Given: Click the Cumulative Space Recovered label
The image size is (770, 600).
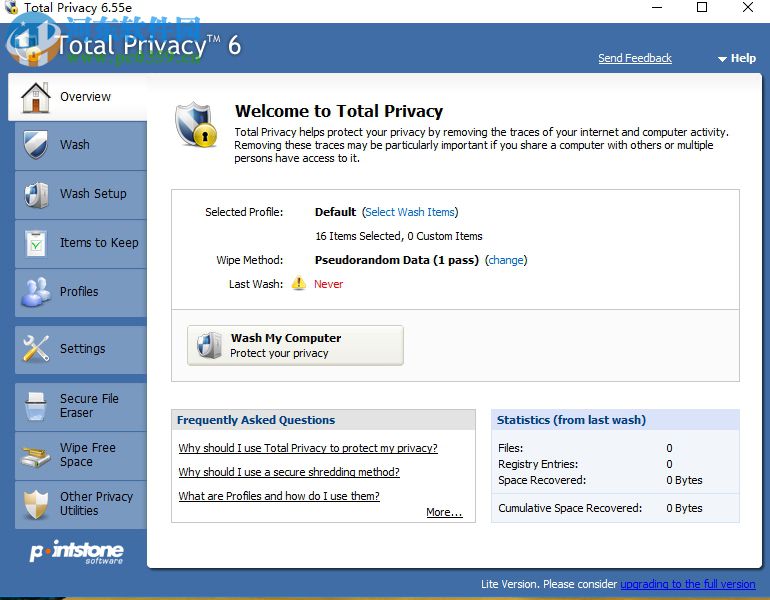Looking at the screenshot, I should pyautogui.click(x=570, y=508).
